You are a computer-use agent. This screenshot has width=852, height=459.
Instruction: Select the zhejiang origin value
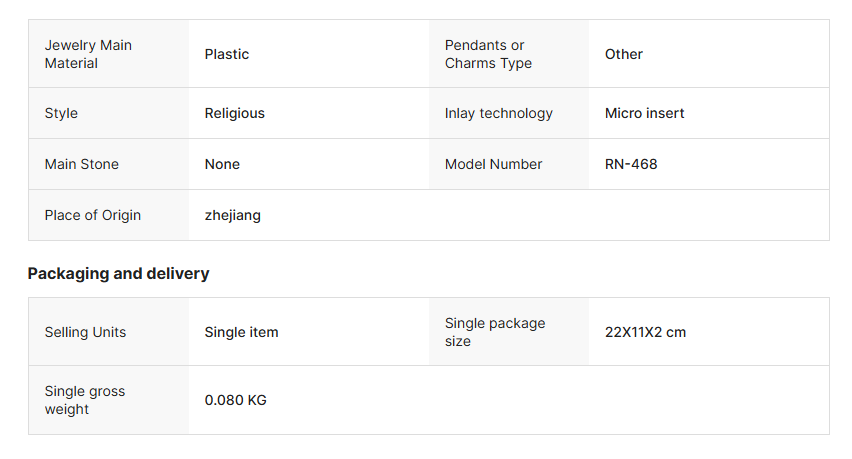tap(233, 215)
